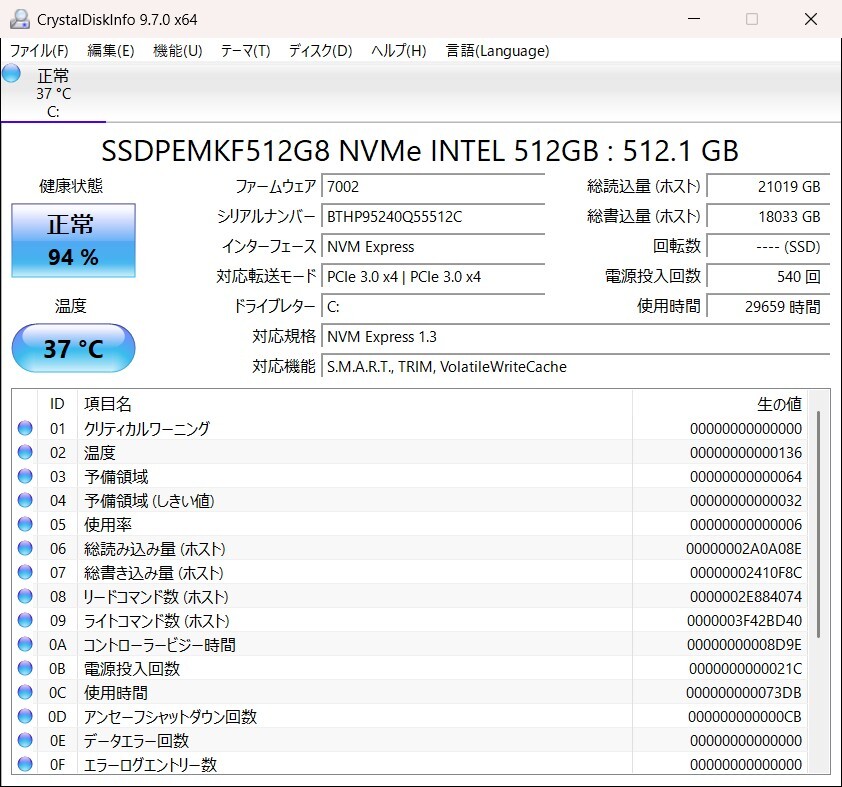Open the ディスク(D) menu
842x787 pixels.
click(320, 51)
